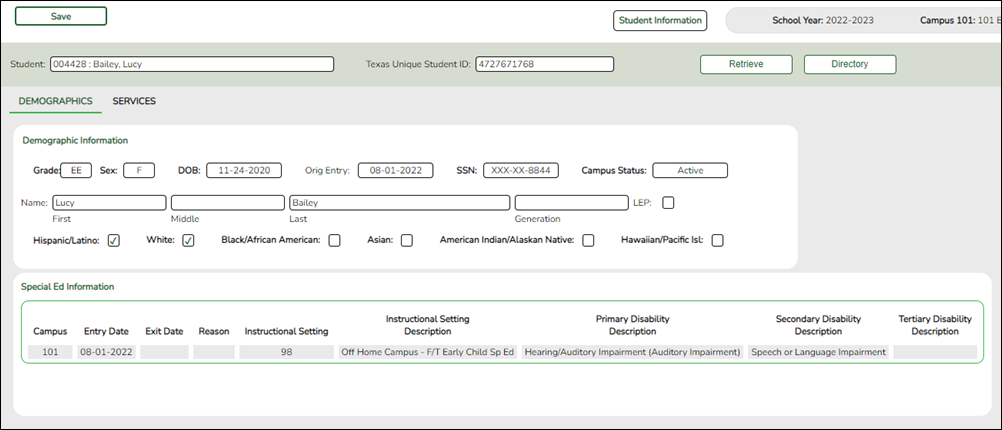The image size is (1002, 430).
Task: Click the 'Exit Date' column header
Action: (x=164, y=332)
